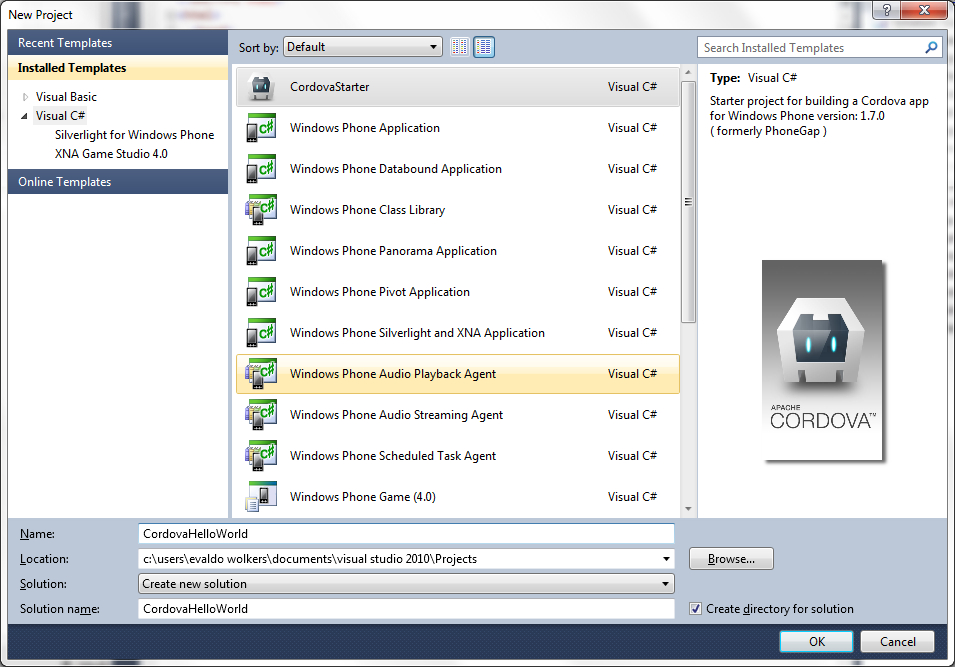
Task: Toggle Create directory for solution checkbox
Action: click(695, 608)
